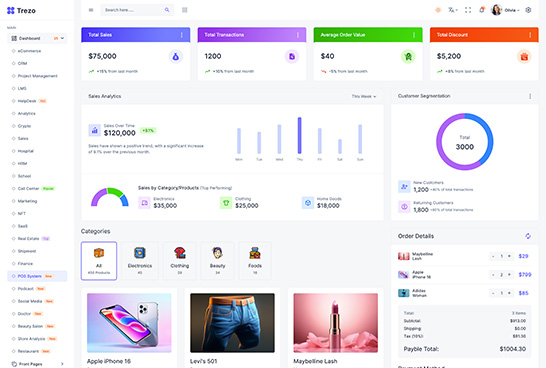Open the notifications bell icon
The image size is (546, 368).
pos(482,10)
